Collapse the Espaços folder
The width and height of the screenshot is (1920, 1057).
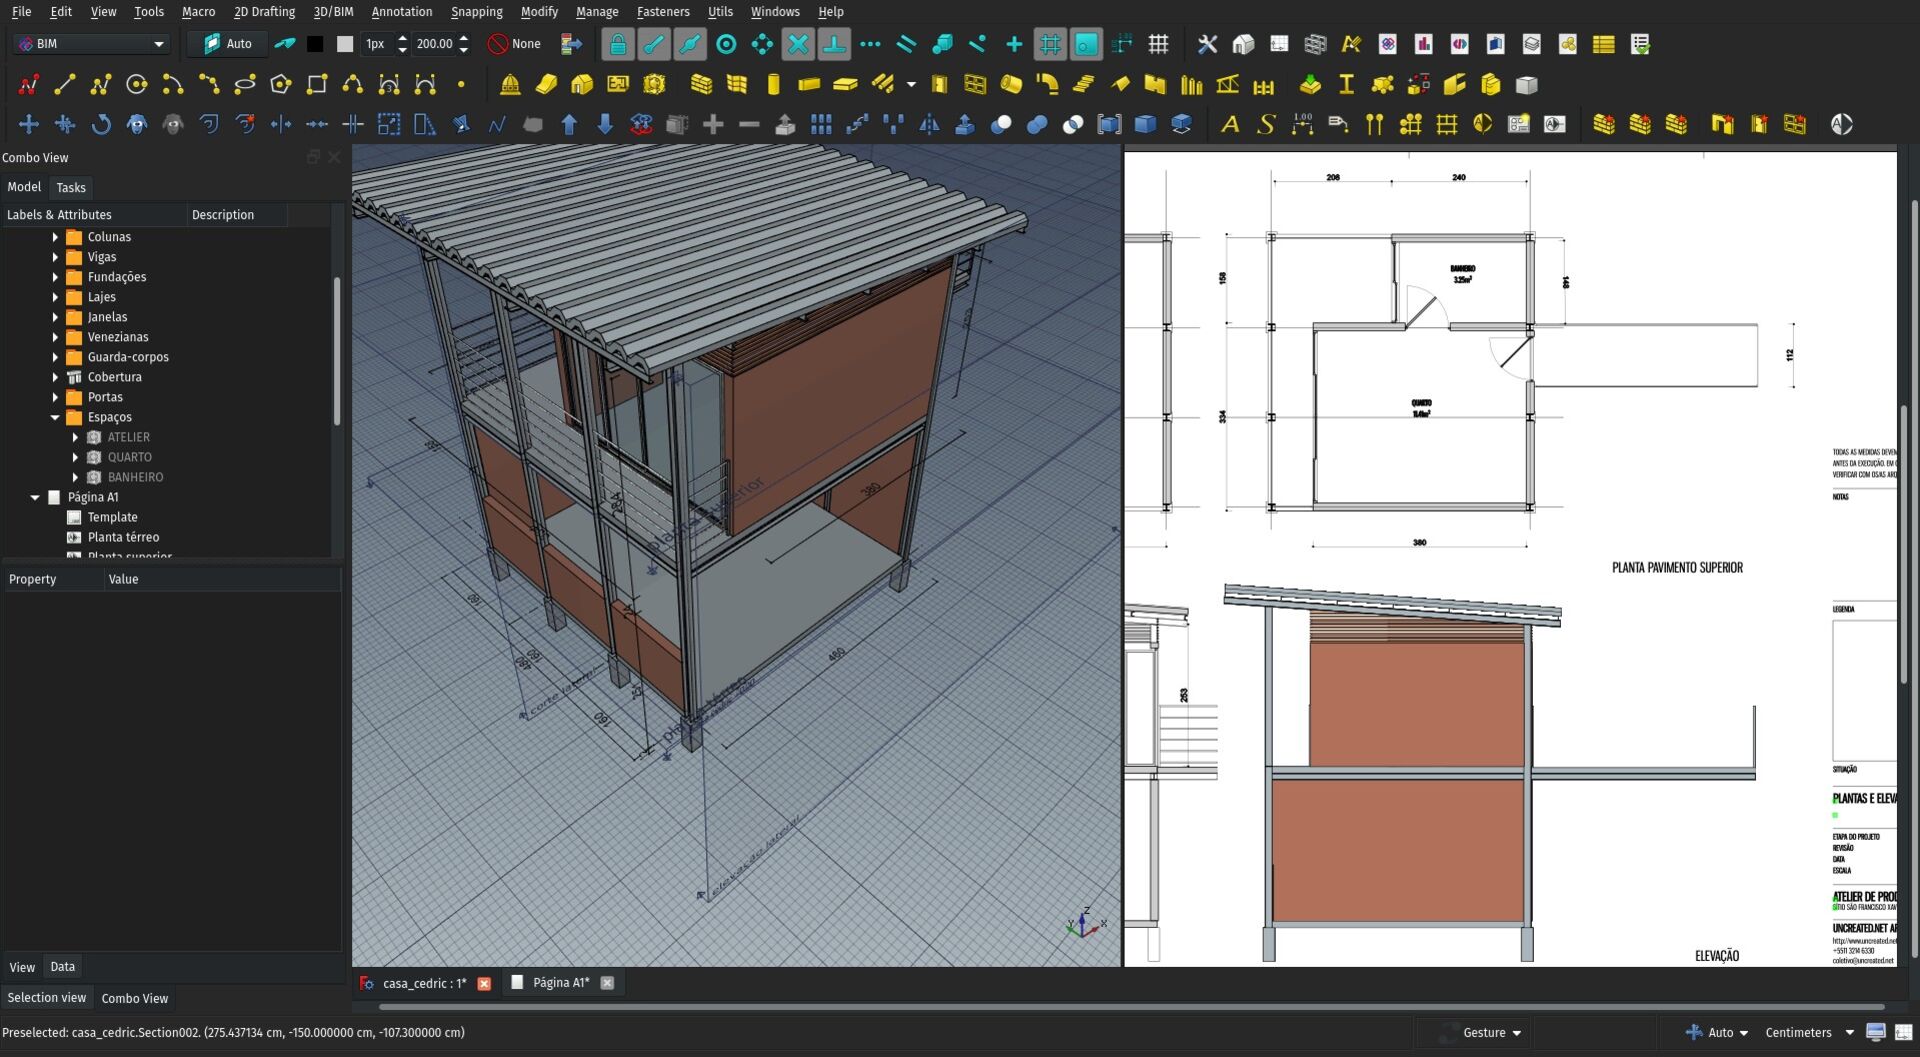[55, 417]
